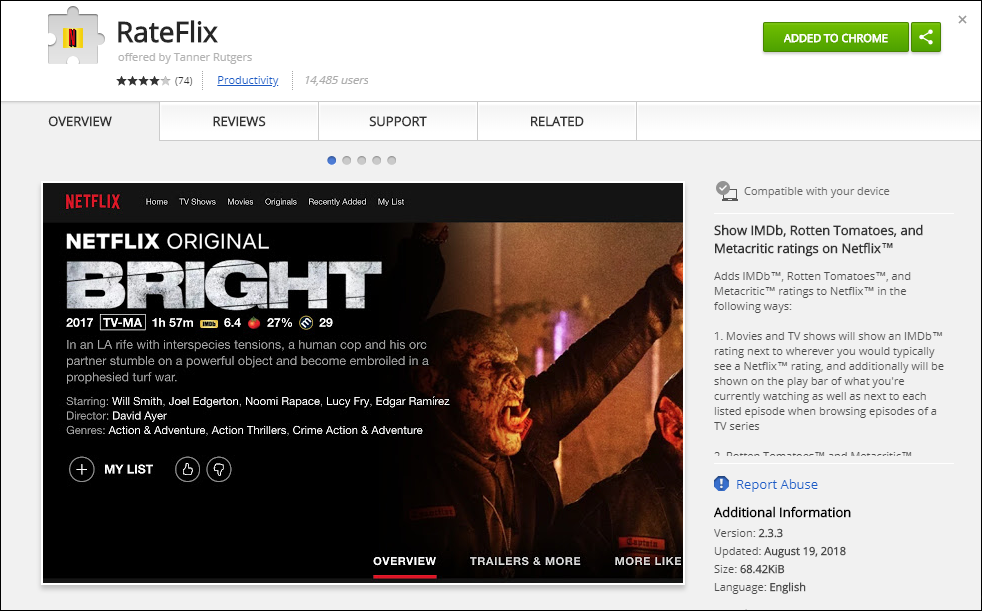
Task: Switch to the REVIEWS tab
Action: [x=239, y=121]
